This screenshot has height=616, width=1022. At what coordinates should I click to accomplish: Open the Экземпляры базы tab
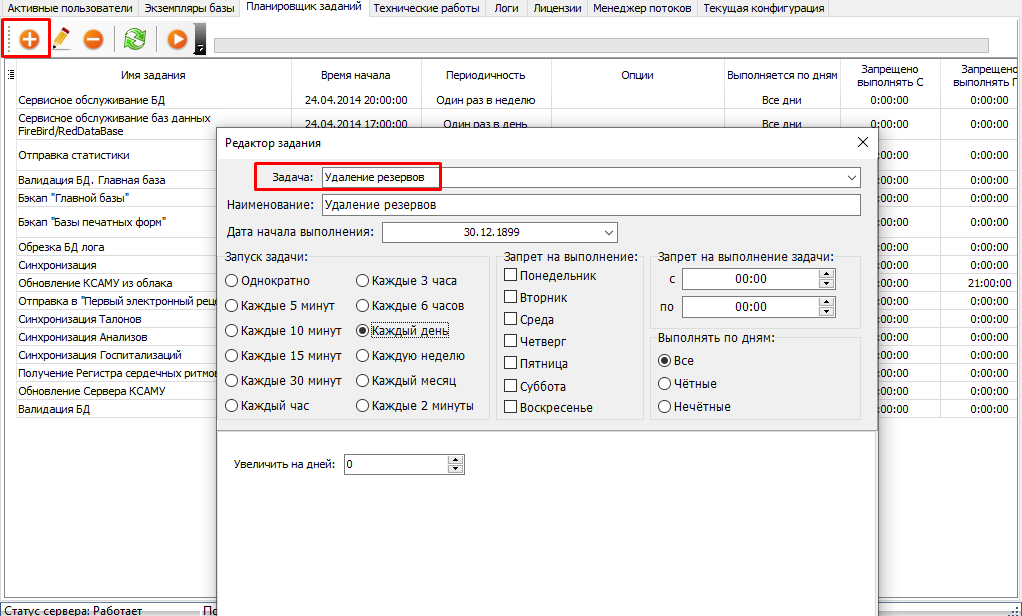click(x=189, y=8)
